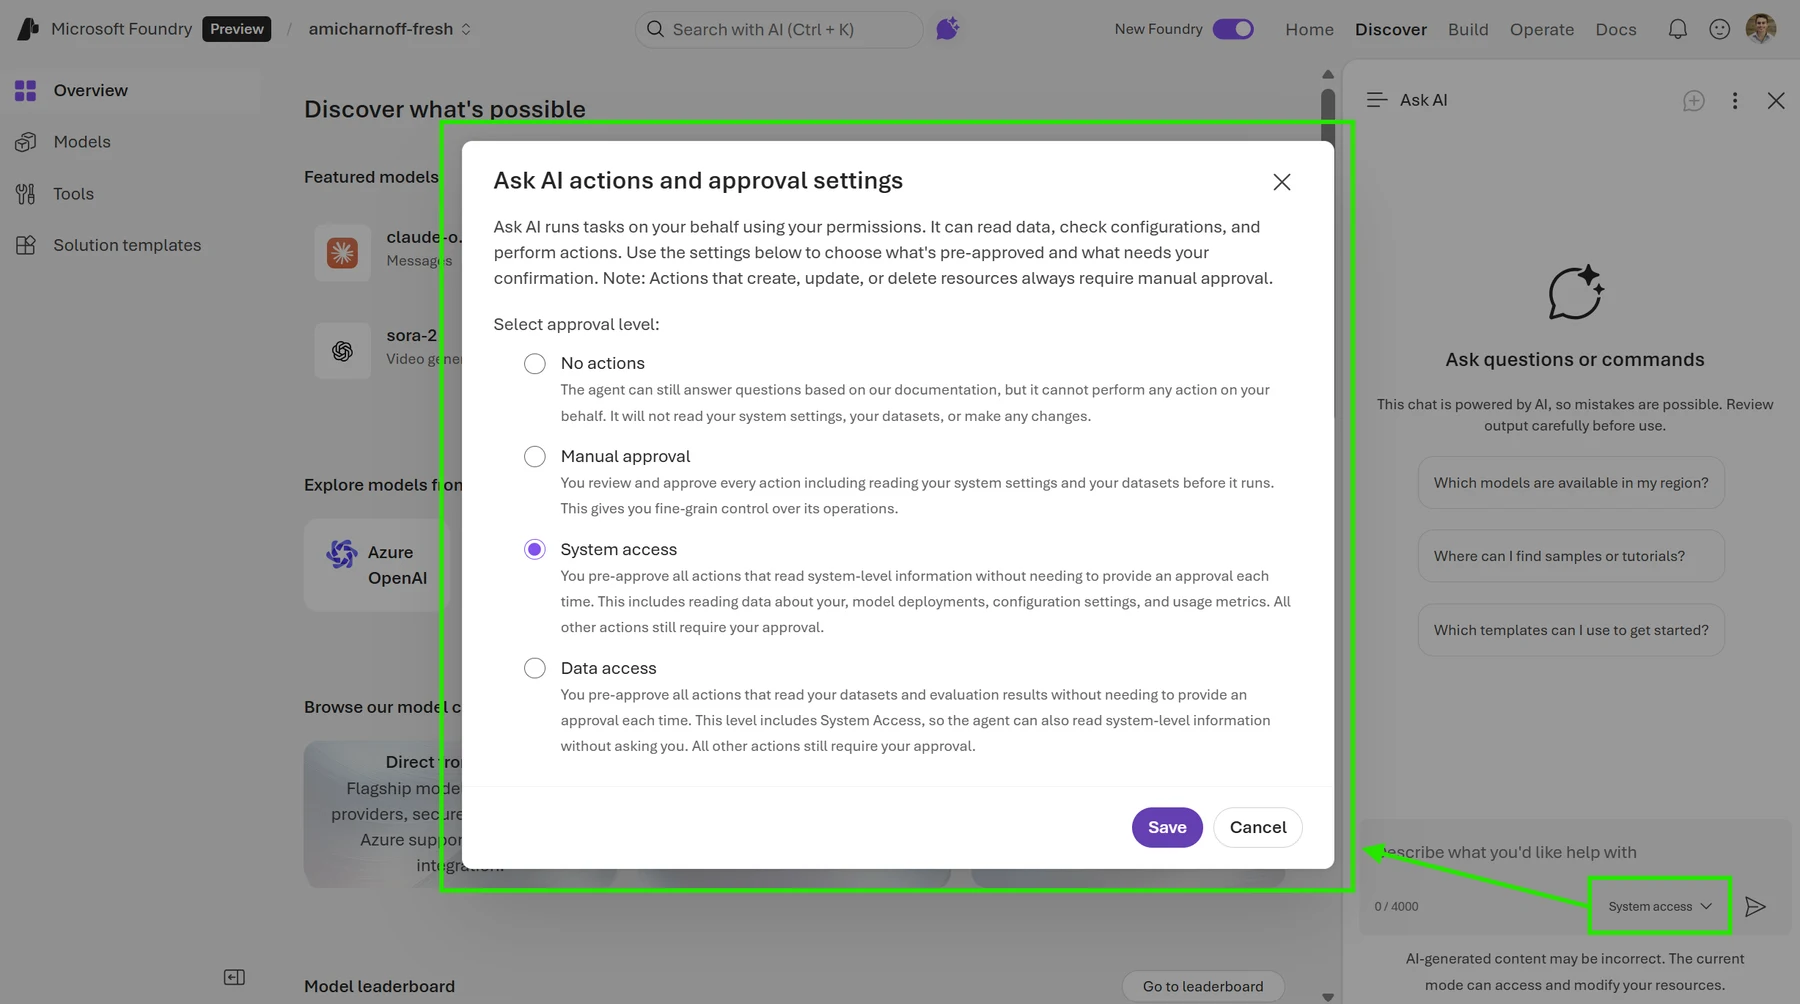Select the Manual approval radio button
The width and height of the screenshot is (1800, 1004).
tap(535, 456)
